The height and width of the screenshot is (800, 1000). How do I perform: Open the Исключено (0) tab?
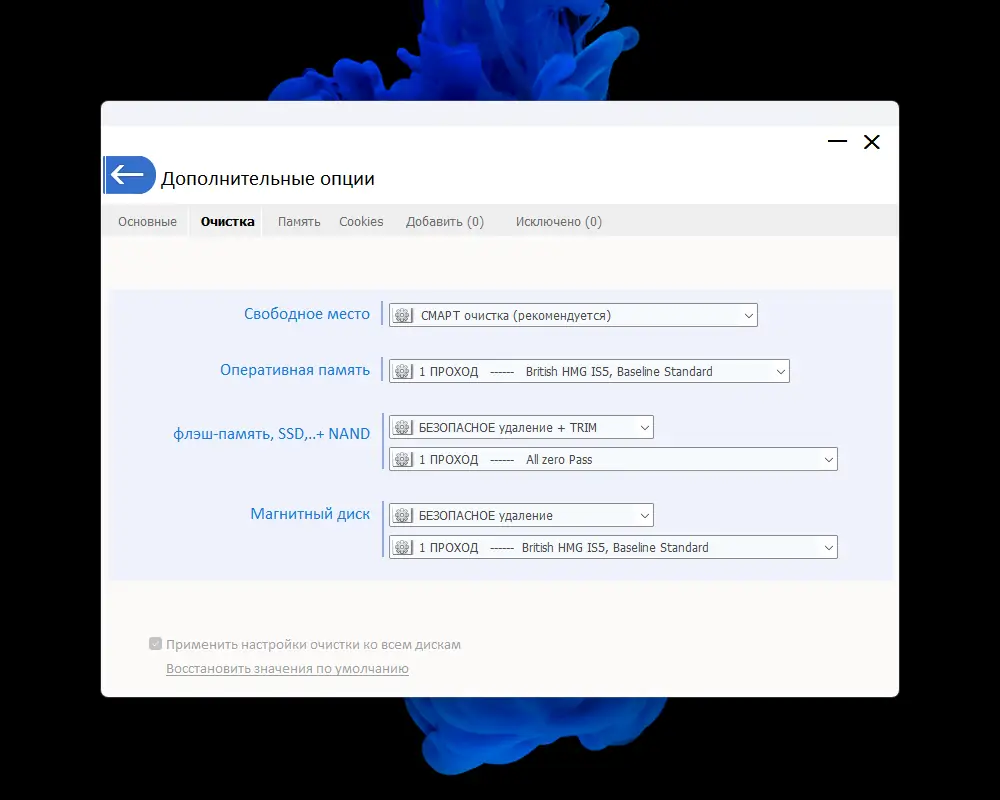559,221
